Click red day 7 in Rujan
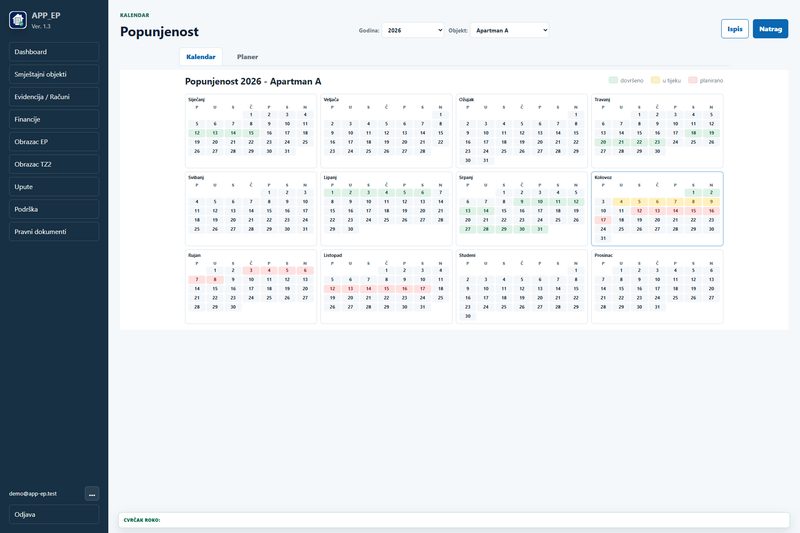The width and height of the screenshot is (800, 533). coord(197,280)
